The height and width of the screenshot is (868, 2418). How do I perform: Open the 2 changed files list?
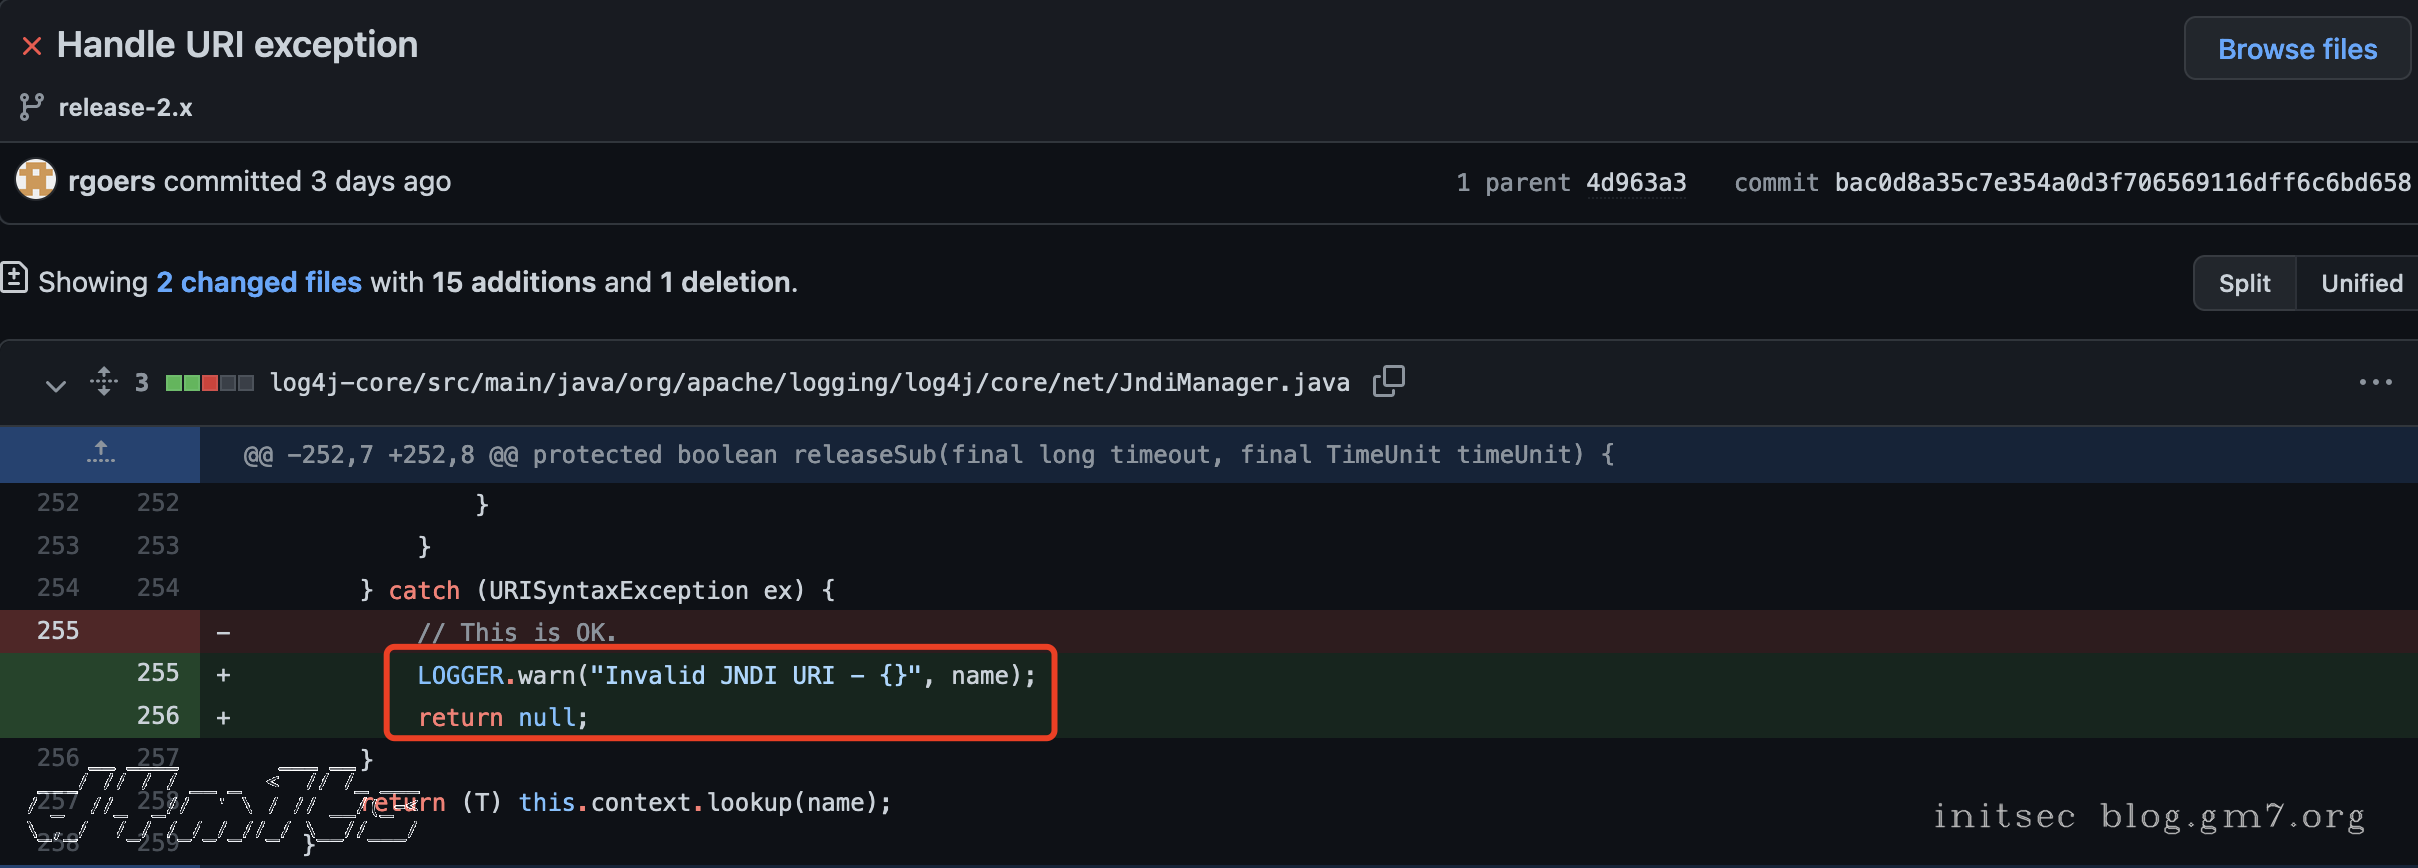(x=259, y=283)
